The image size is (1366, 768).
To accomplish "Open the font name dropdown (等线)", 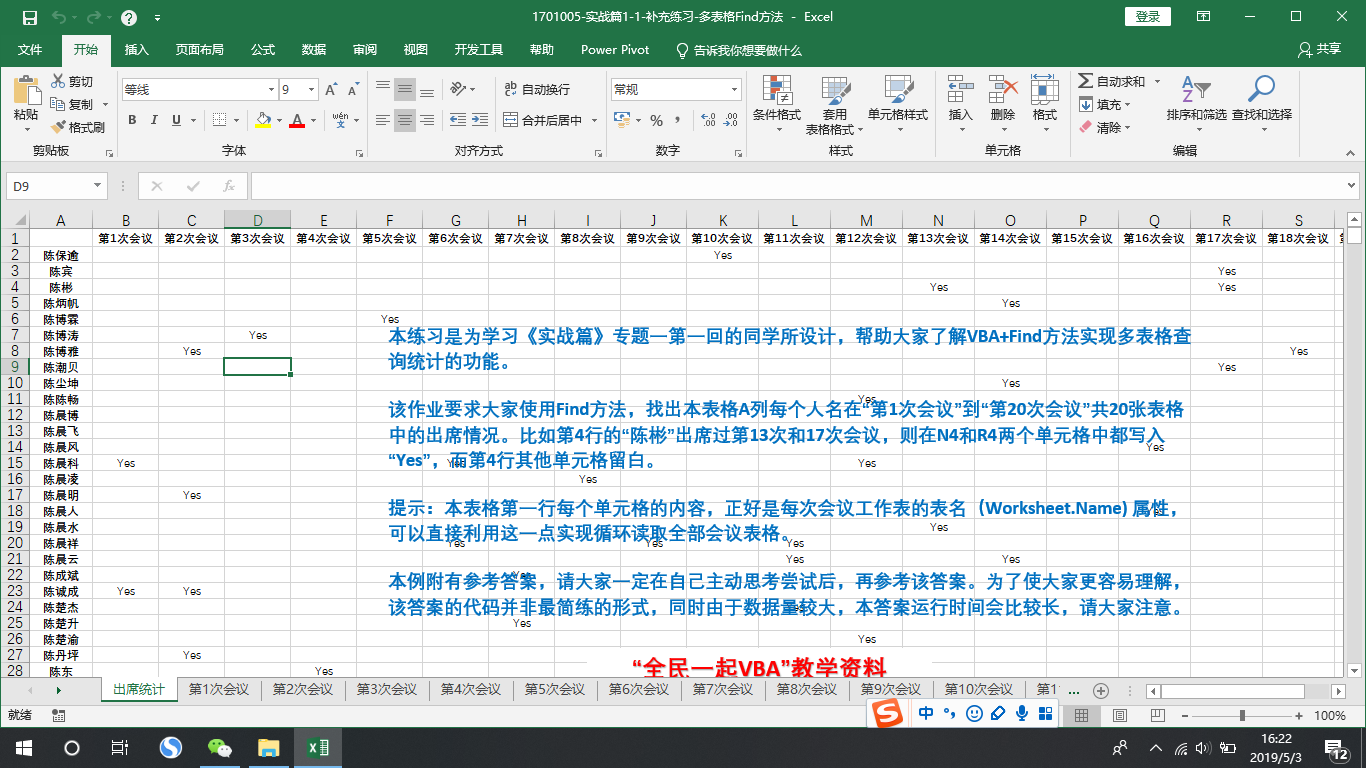I will pos(270,89).
